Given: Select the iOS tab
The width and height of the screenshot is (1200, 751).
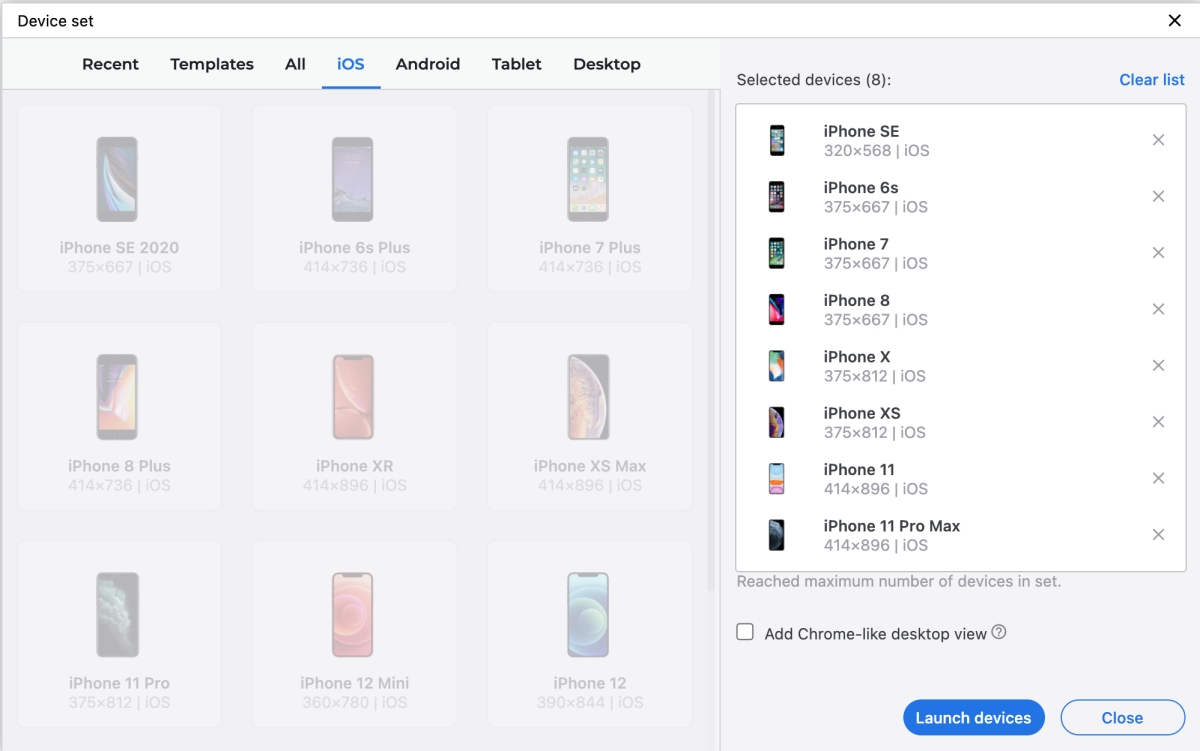Looking at the screenshot, I should pos(351,64).
